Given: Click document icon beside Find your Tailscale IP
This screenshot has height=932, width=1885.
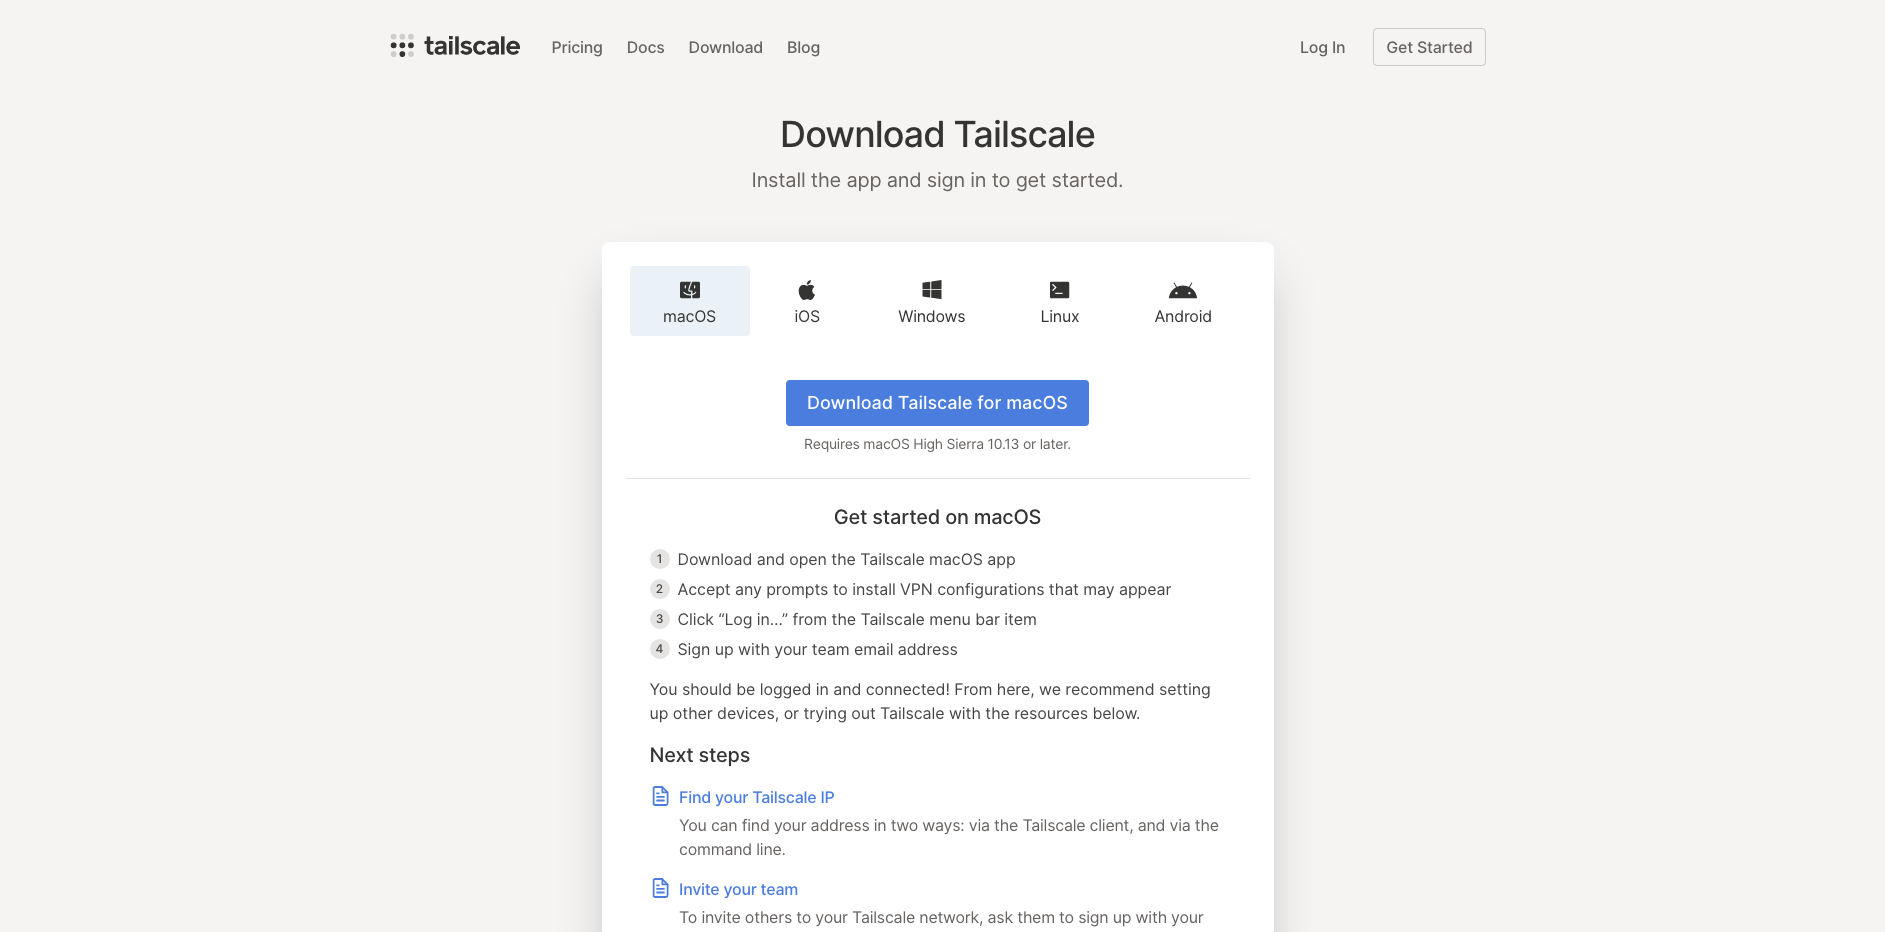Looking at the screenshot, I should [661, 796].
